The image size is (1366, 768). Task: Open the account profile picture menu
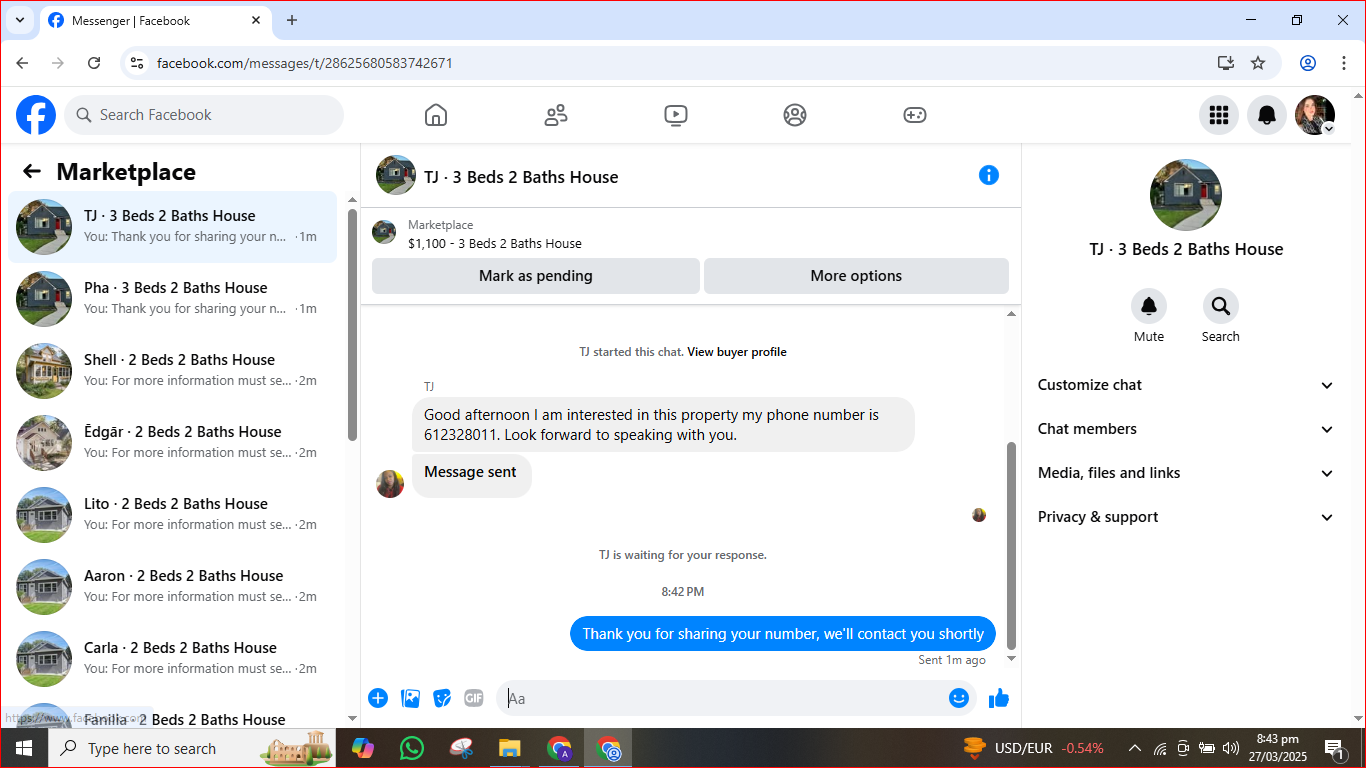pyautogui.click(x=1315, y=115)
